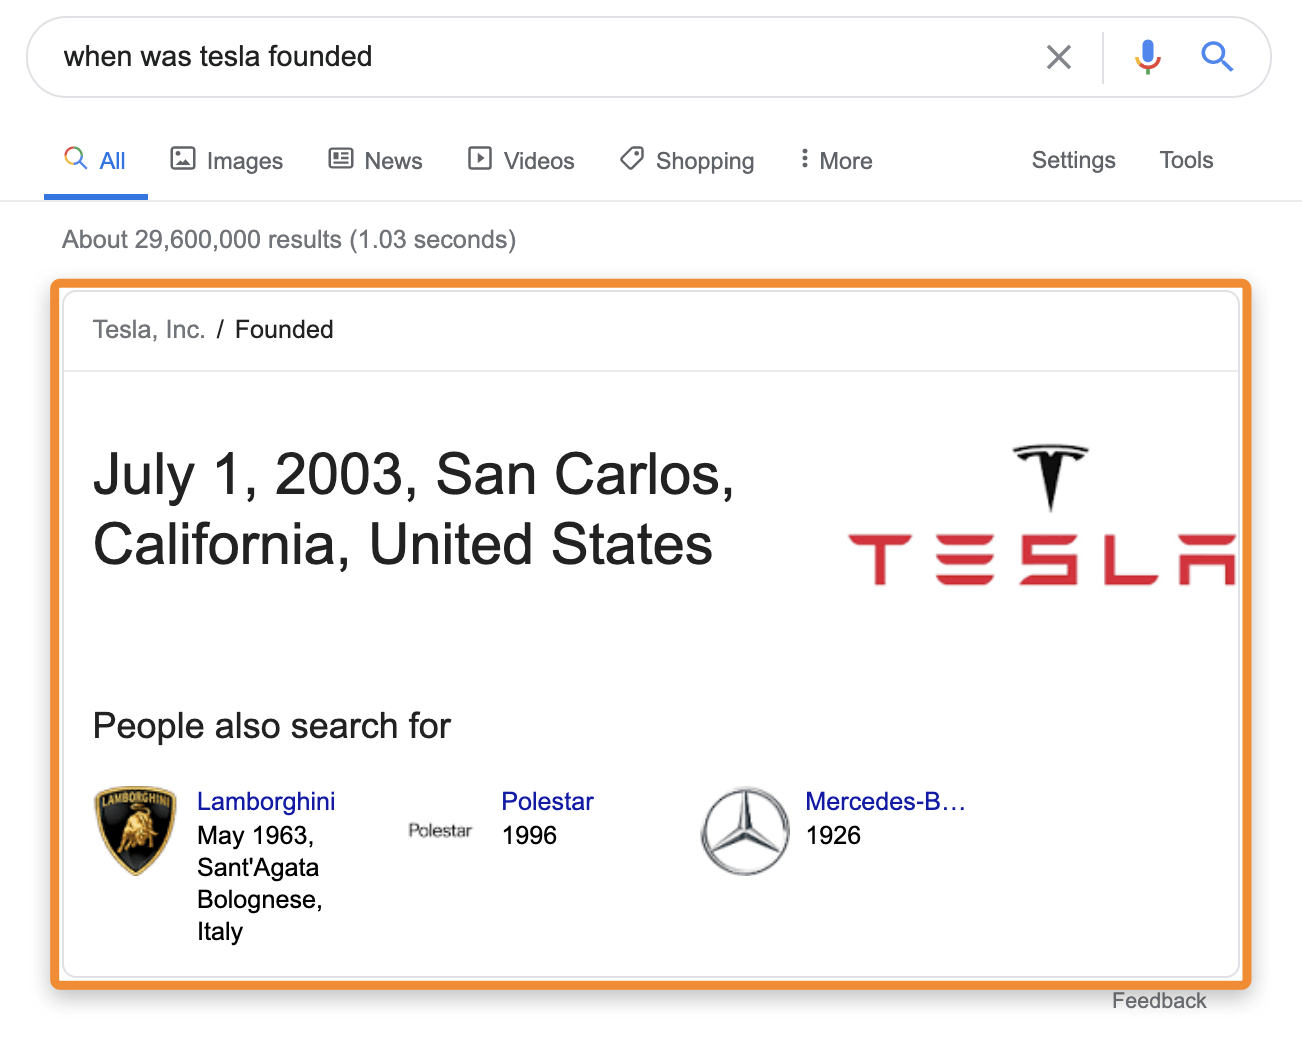
Task: Open the Tools options
Action: [x=1186, y=160]
